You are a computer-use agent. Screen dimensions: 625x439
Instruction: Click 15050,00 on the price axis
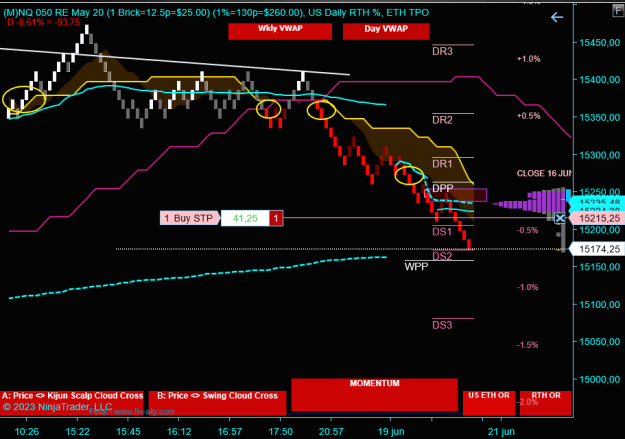pos(599,342)
